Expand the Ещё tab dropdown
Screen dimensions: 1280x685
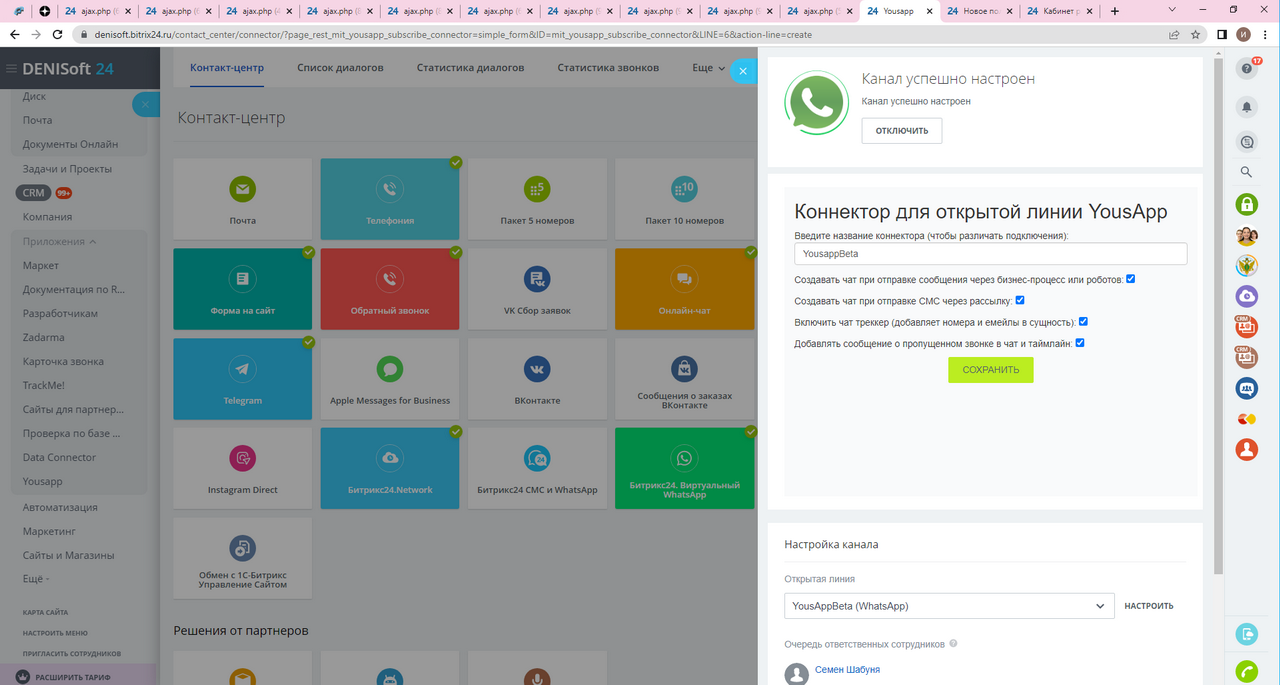pos(708,68)
